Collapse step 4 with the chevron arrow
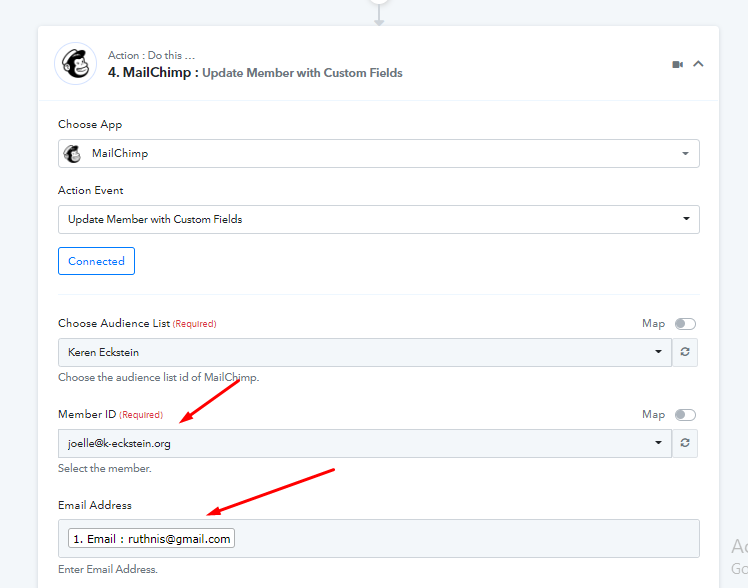The width and height of the screenshot is (748, 588). (x=698, y=64)
